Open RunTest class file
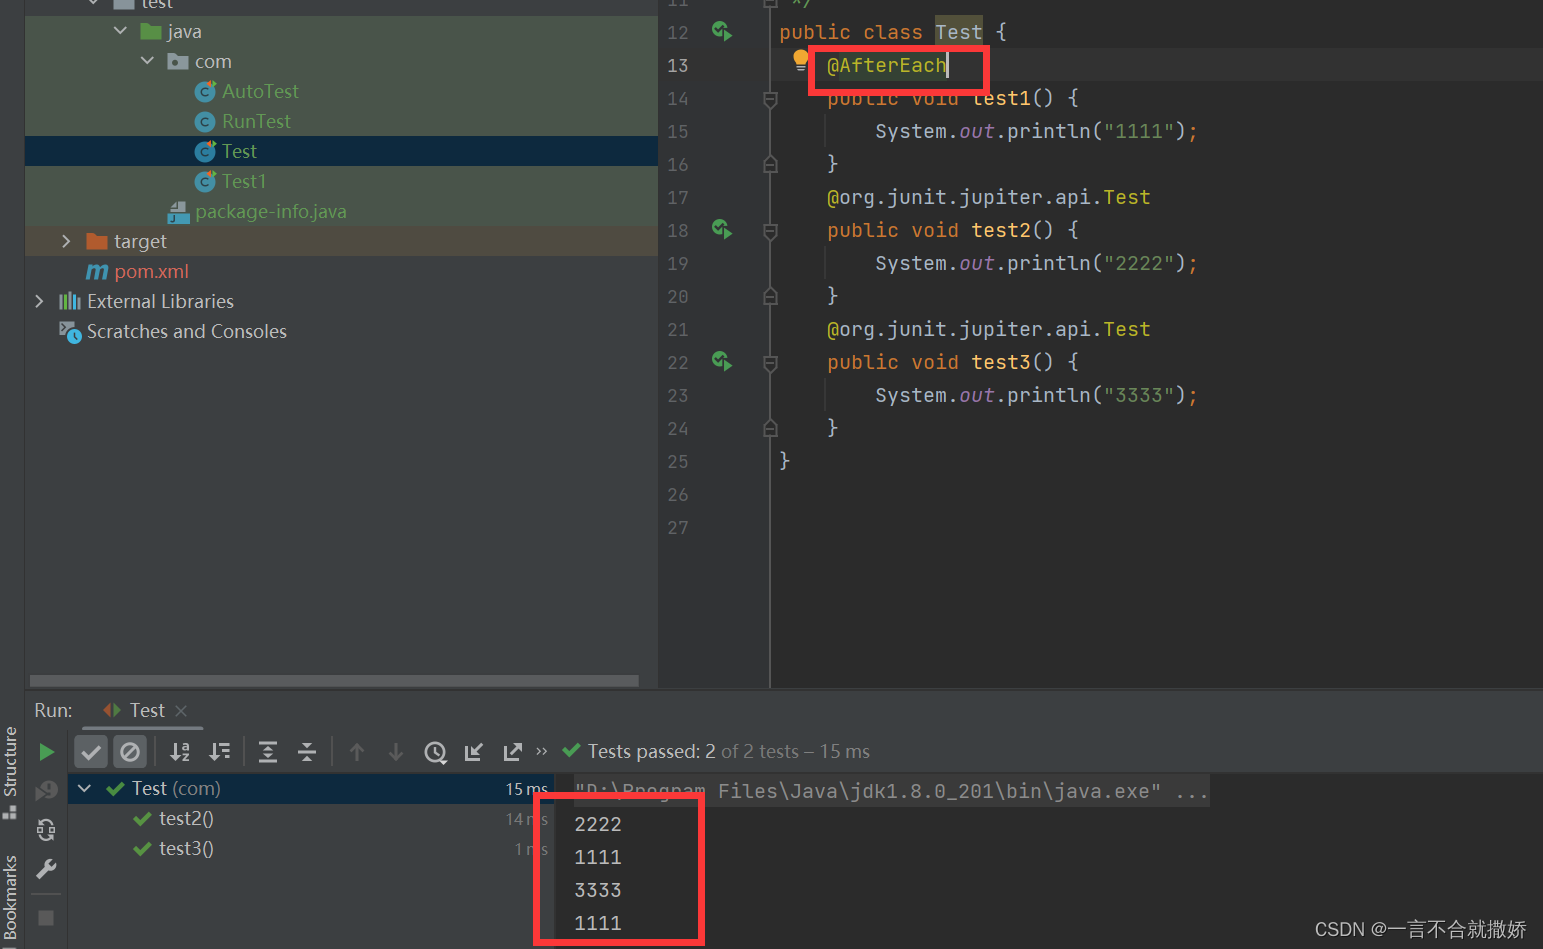 tap(256, 121)
